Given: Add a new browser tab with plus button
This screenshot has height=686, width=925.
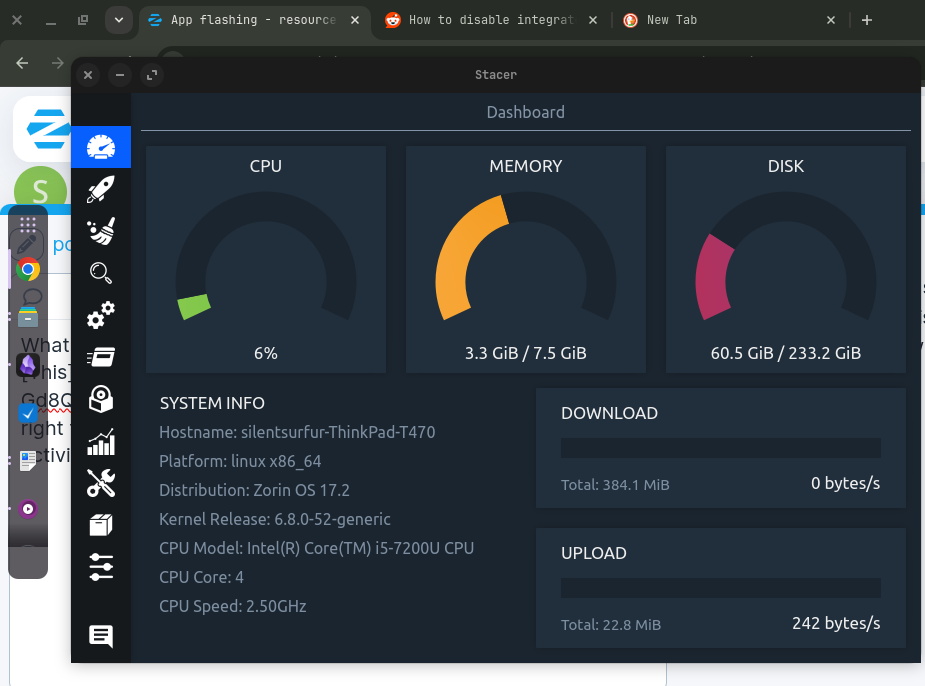Looking at the screenshot, I should point(867,20).
